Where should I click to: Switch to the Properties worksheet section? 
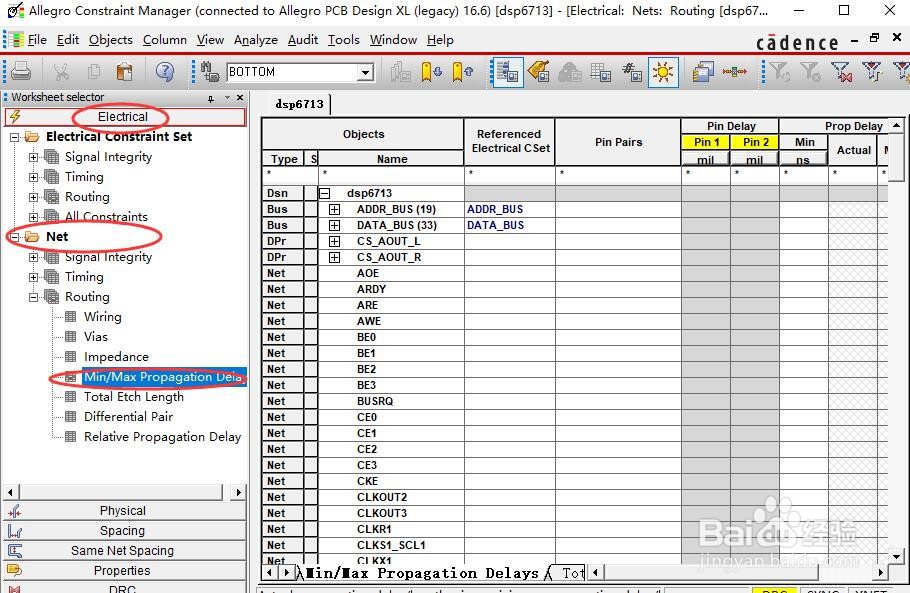(124, 571)
